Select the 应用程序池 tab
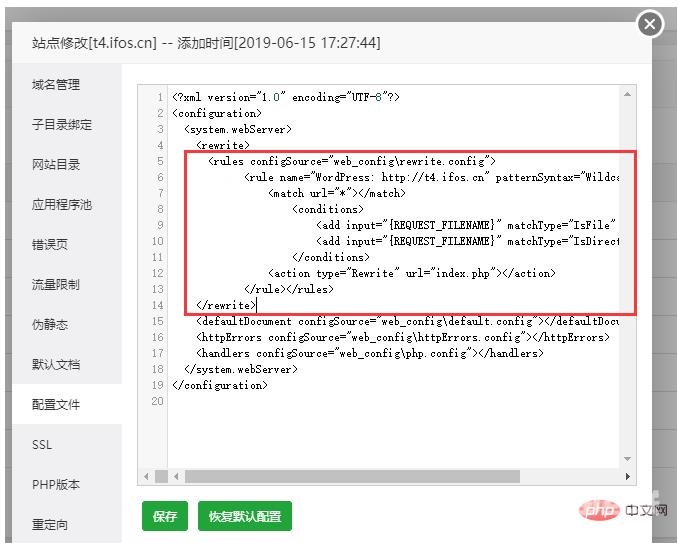The height and width of the screenshot is (543, 678). (x=62, y=205)
